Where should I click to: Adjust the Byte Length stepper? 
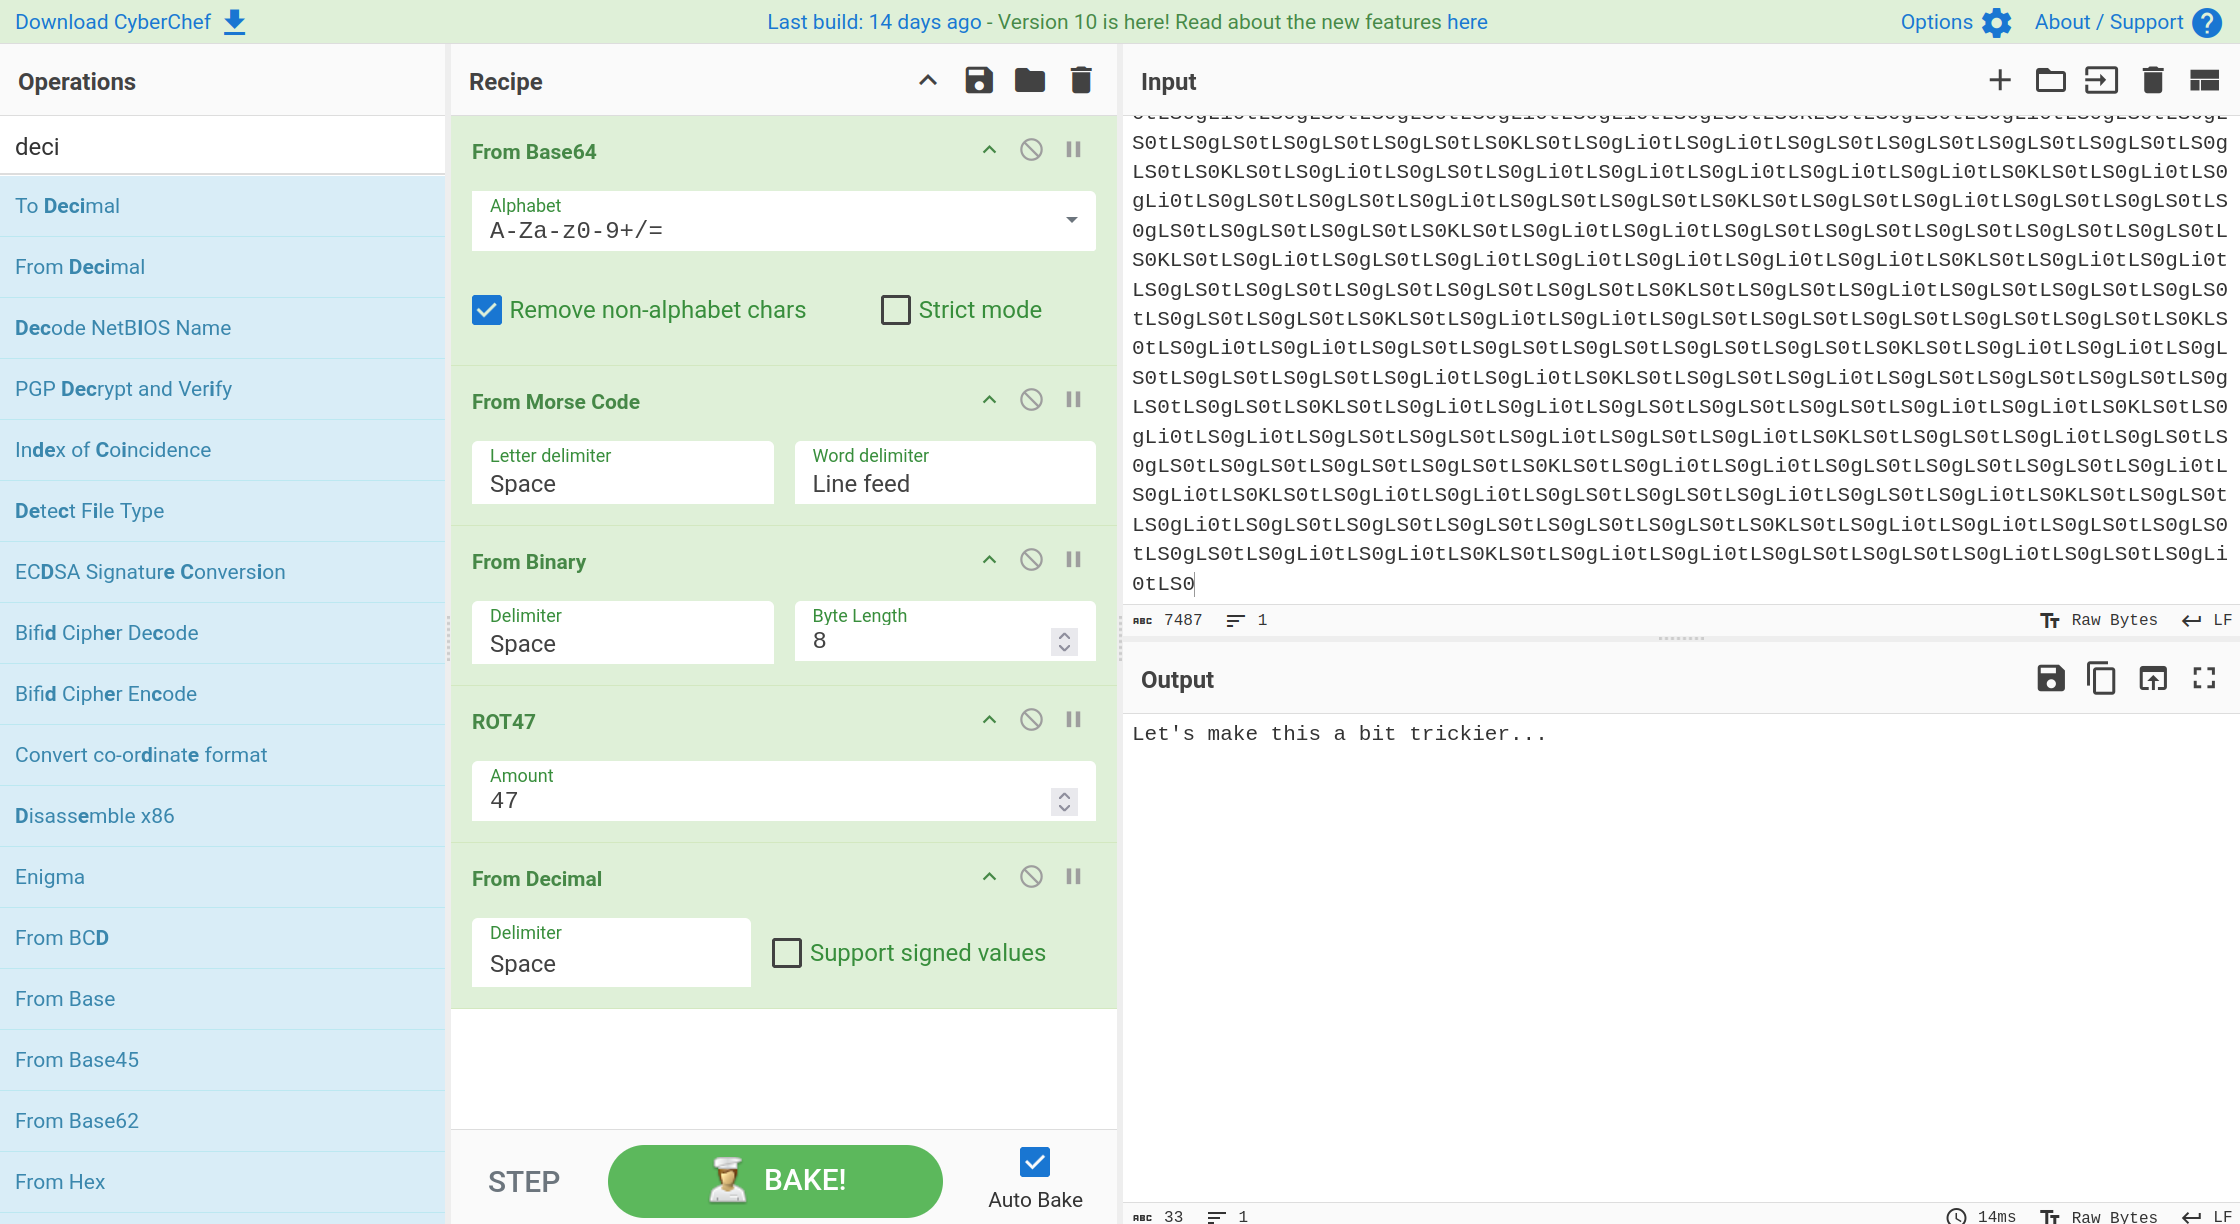[x=1065, y=641]
